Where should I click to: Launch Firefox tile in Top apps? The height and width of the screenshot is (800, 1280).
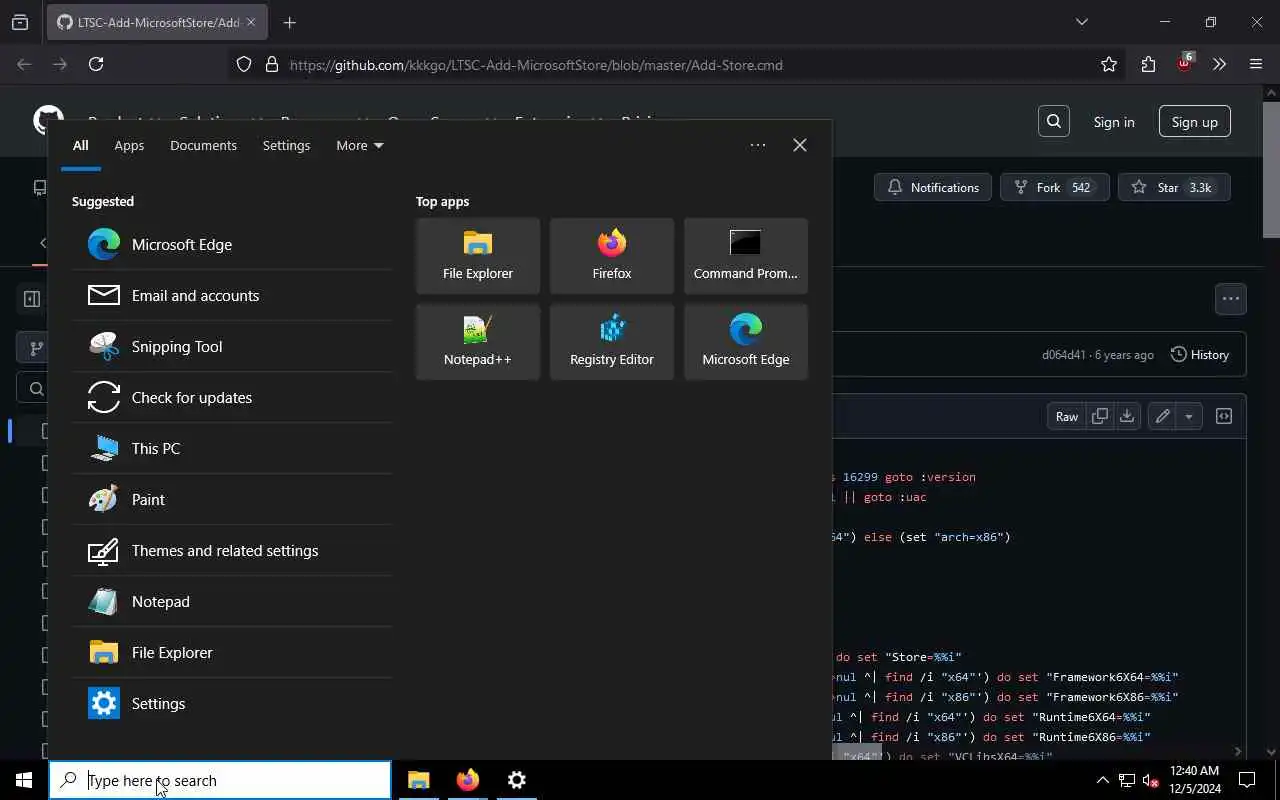(612, 256)
